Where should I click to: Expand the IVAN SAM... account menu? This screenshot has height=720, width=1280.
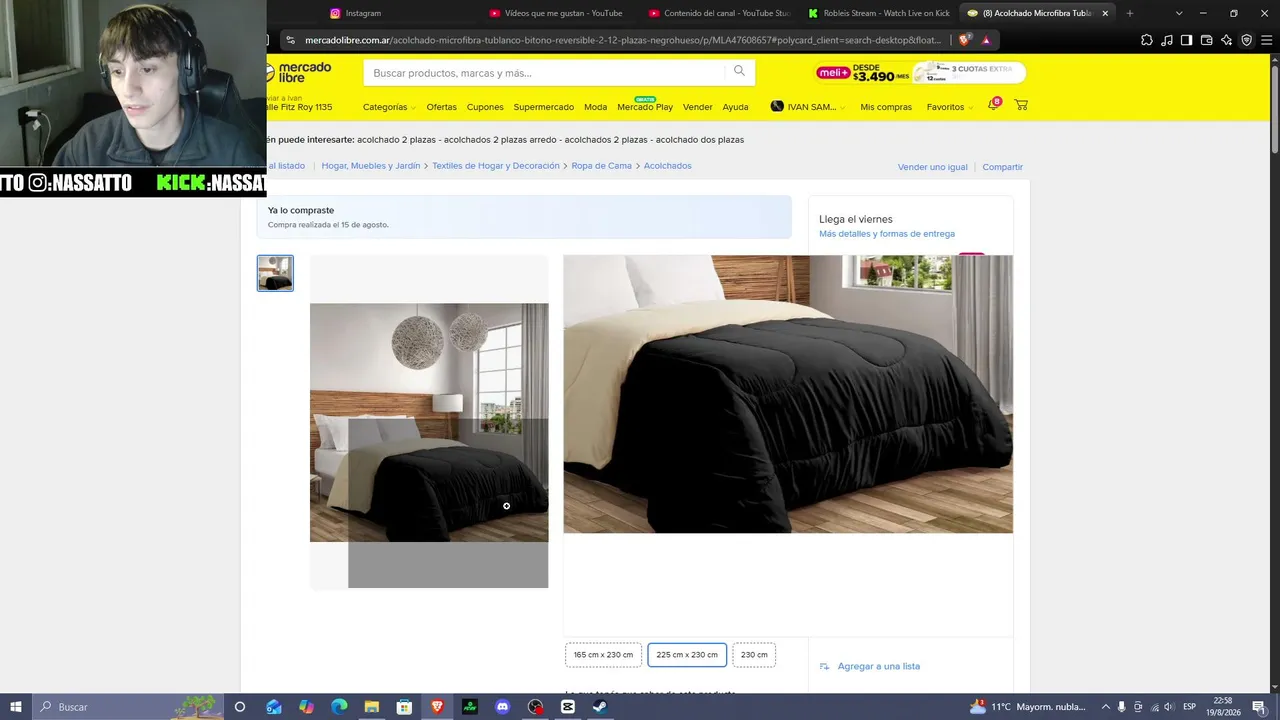(x=808, y=107)
